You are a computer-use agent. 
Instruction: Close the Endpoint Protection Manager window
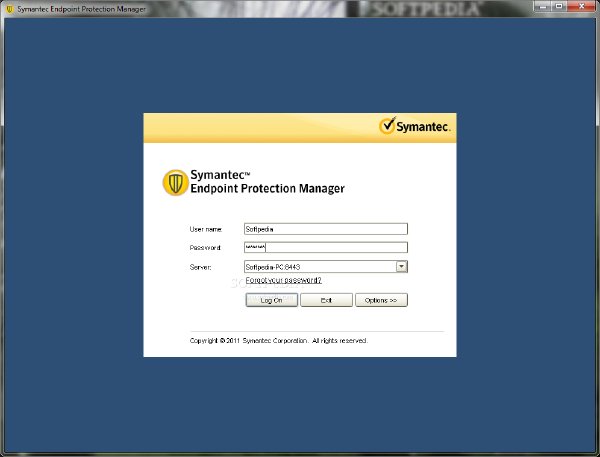(582, 6)
